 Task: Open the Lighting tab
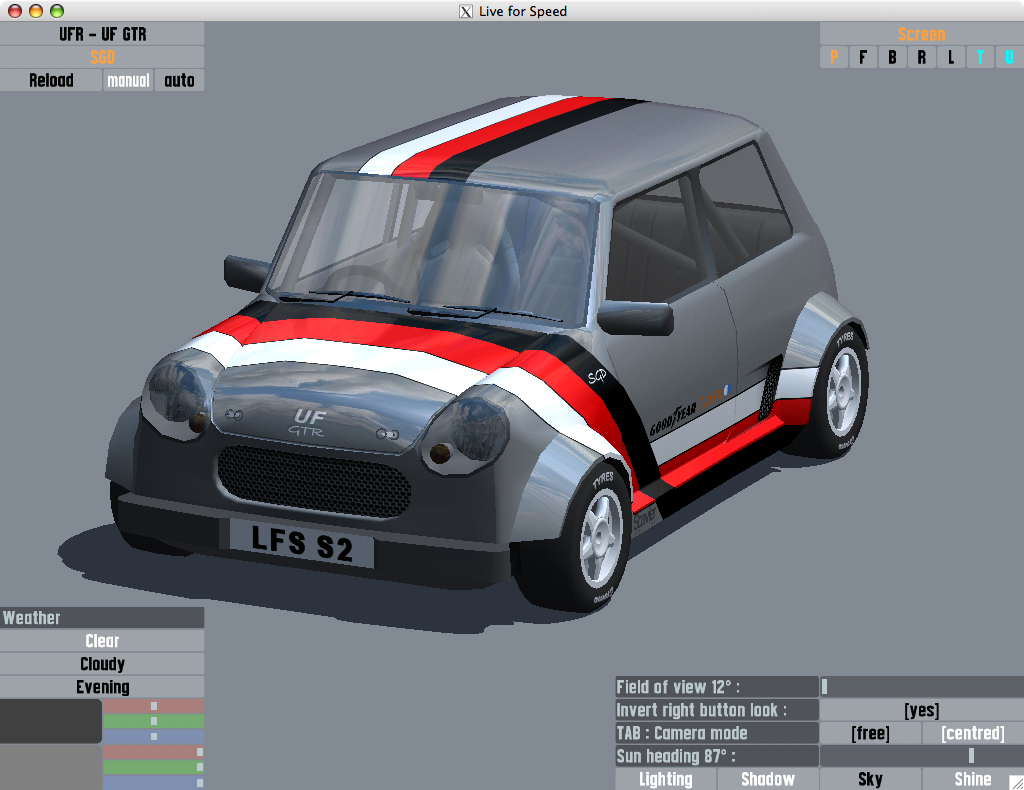665,779
